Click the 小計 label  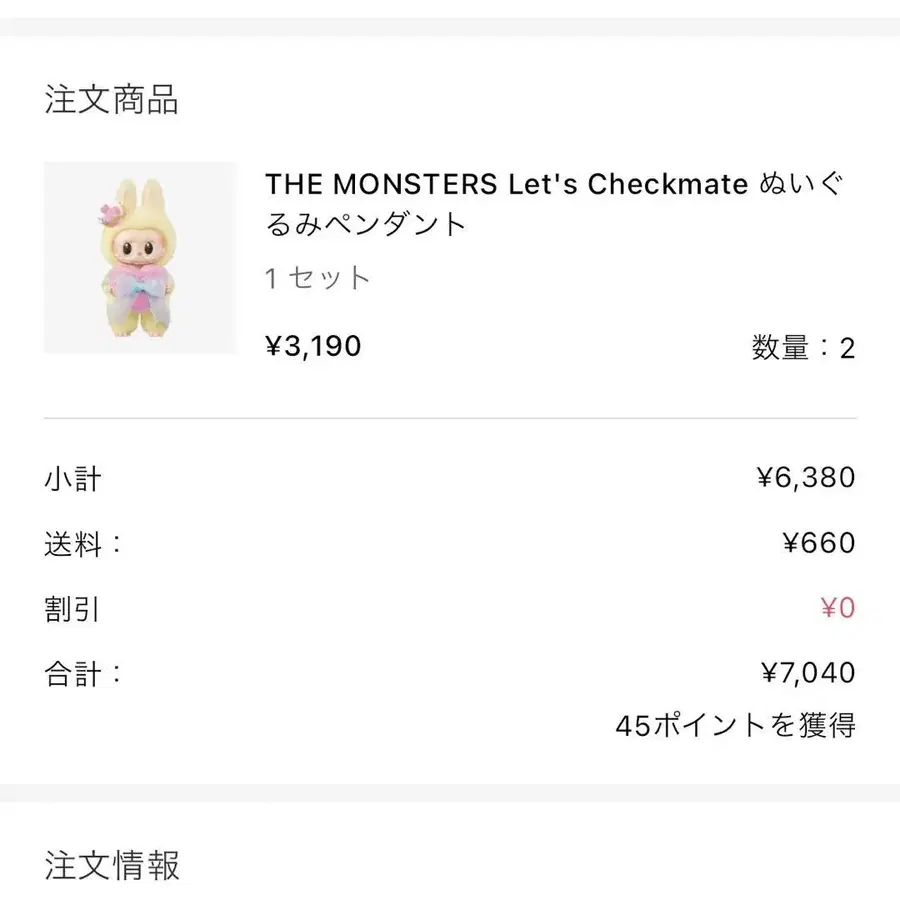[x=72, y=478]
